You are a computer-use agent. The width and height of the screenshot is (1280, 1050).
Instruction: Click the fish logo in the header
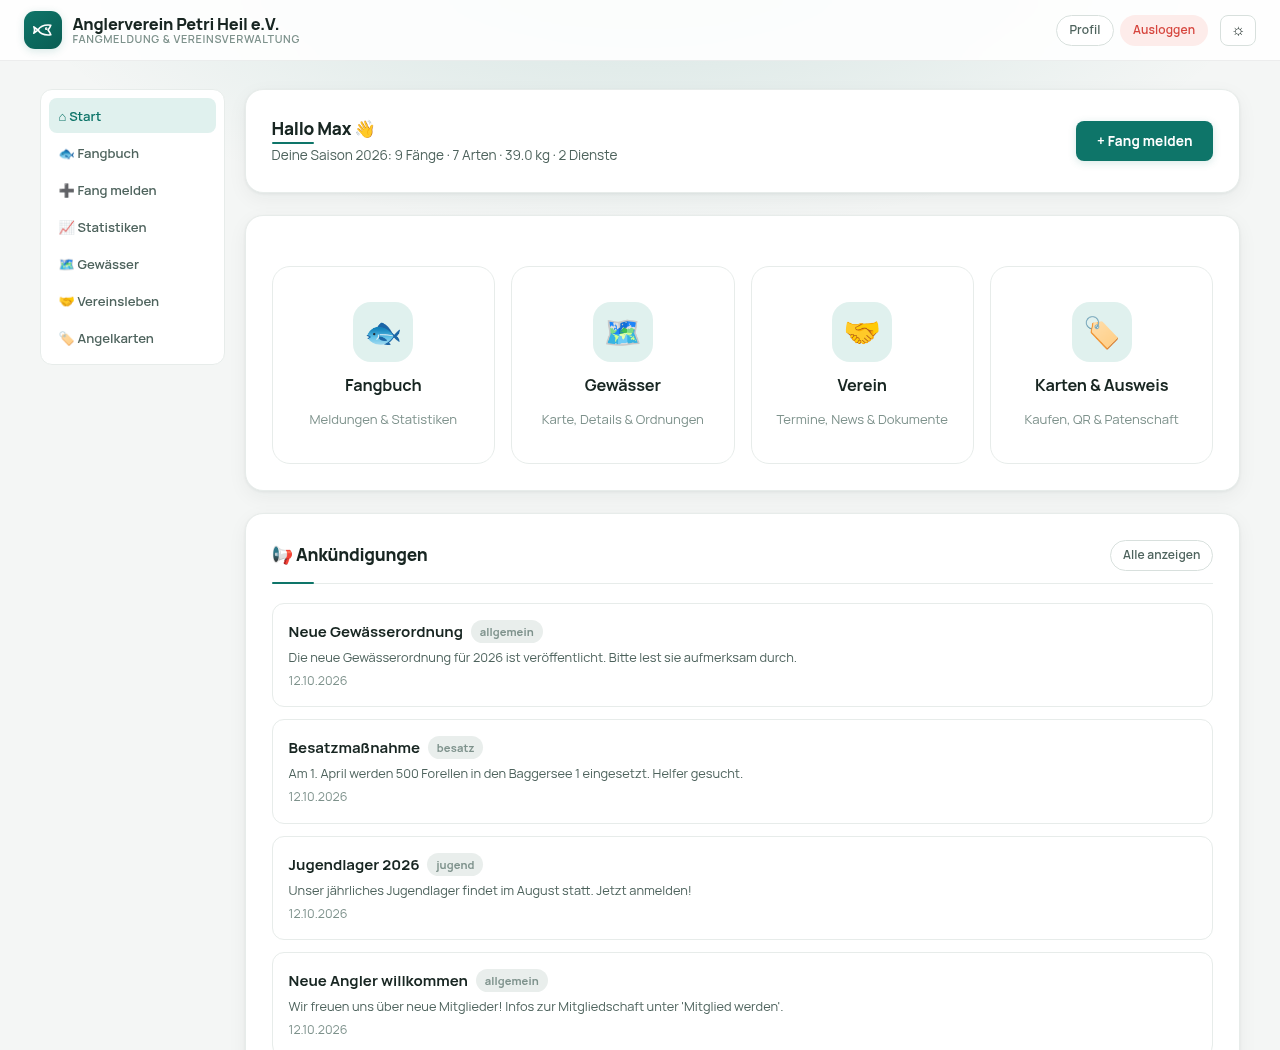coord(43,30)
